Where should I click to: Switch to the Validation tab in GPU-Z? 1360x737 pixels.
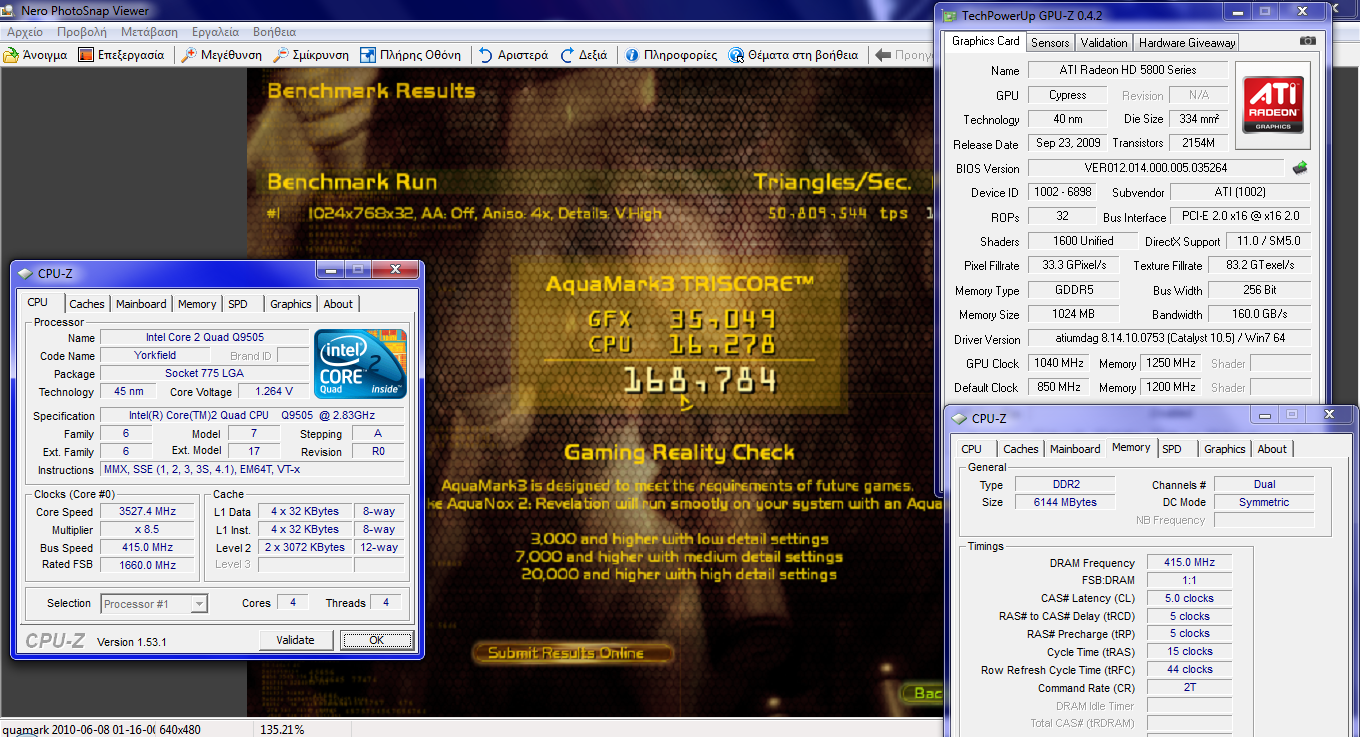[1104, 42]
